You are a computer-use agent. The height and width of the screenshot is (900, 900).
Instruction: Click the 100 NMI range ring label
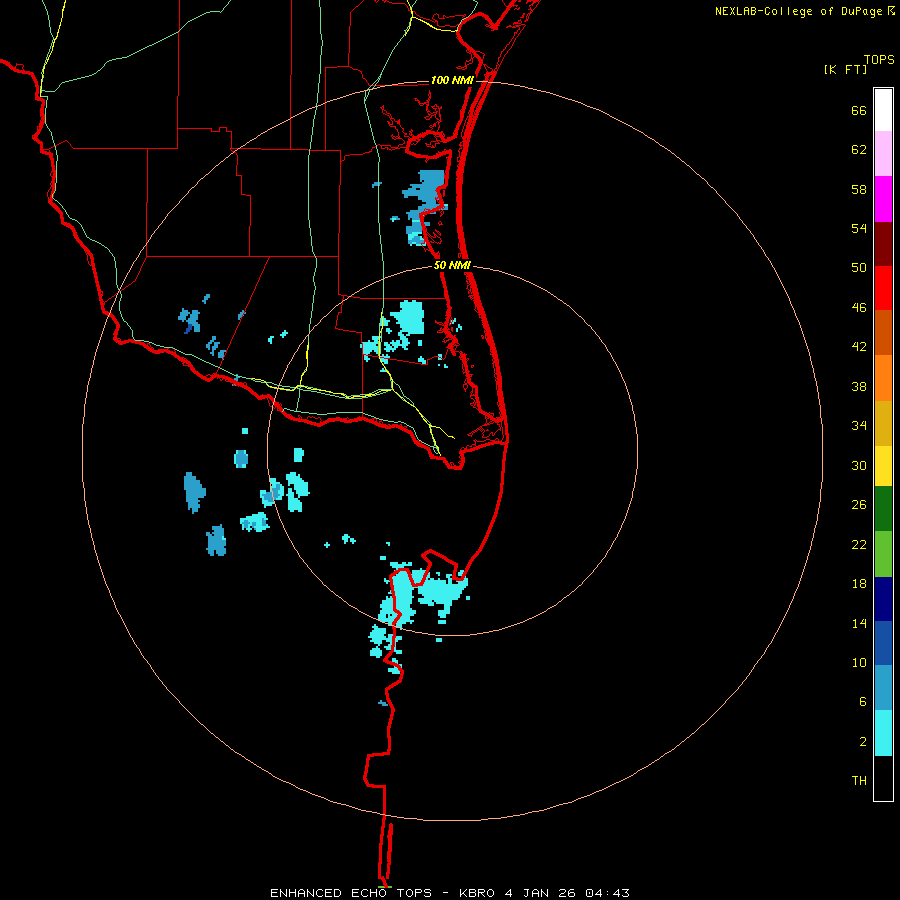[x=452, y=80]
